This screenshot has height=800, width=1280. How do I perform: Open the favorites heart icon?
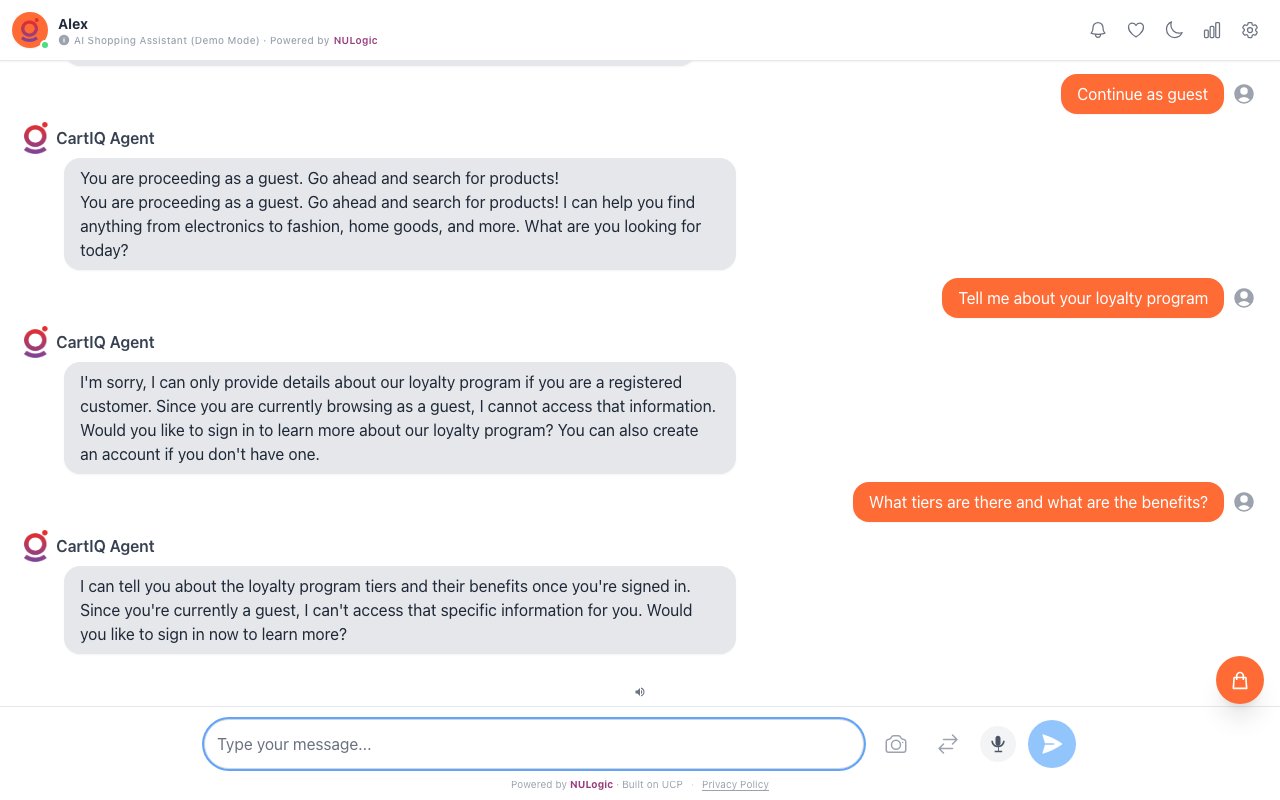[x=1136, y=30]
